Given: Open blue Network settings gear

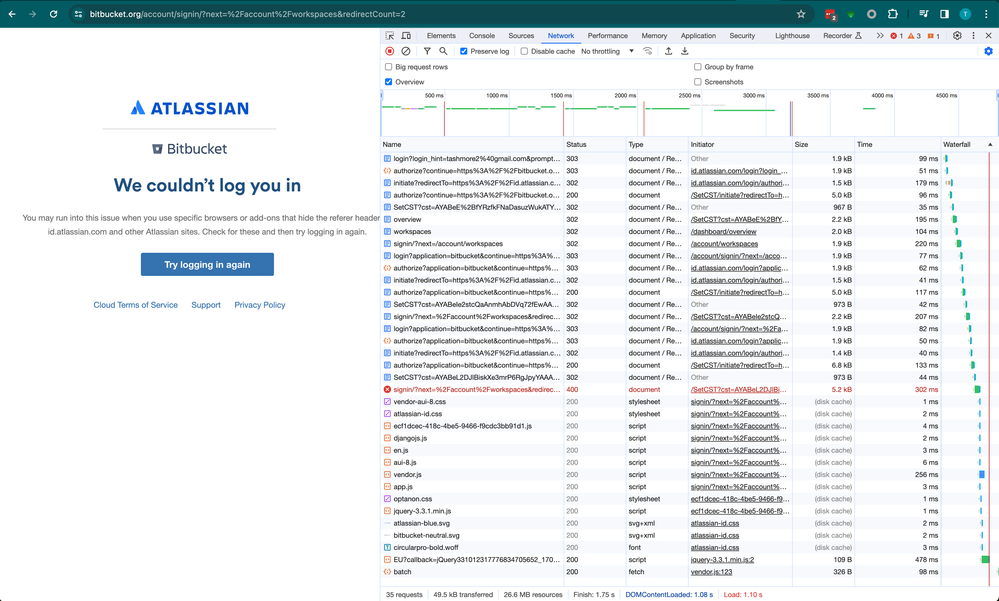Looking at the screenshot, I should click(988, 51).
